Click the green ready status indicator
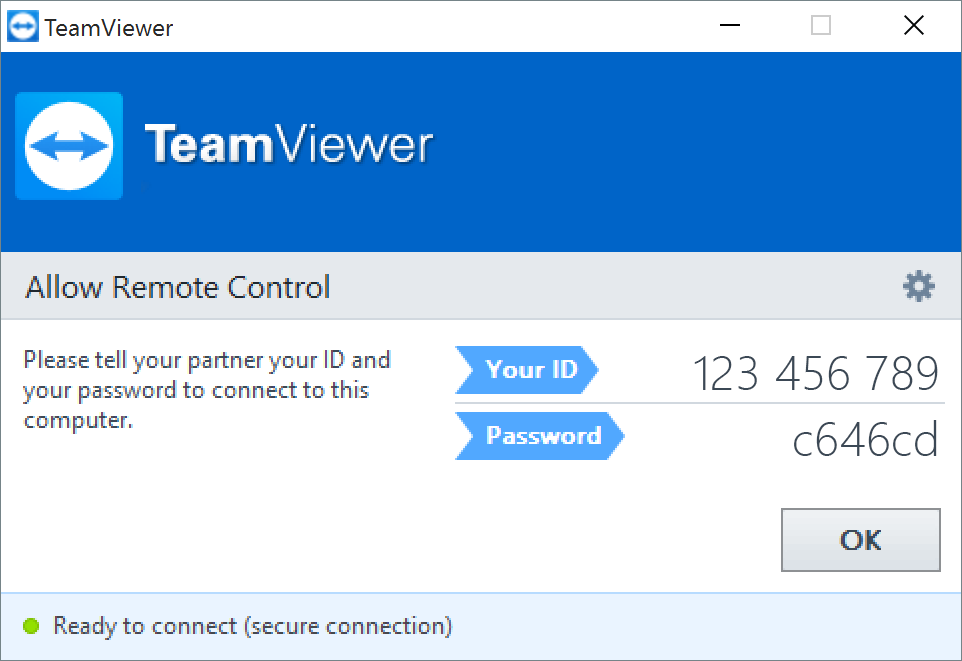 click(32, 626)
